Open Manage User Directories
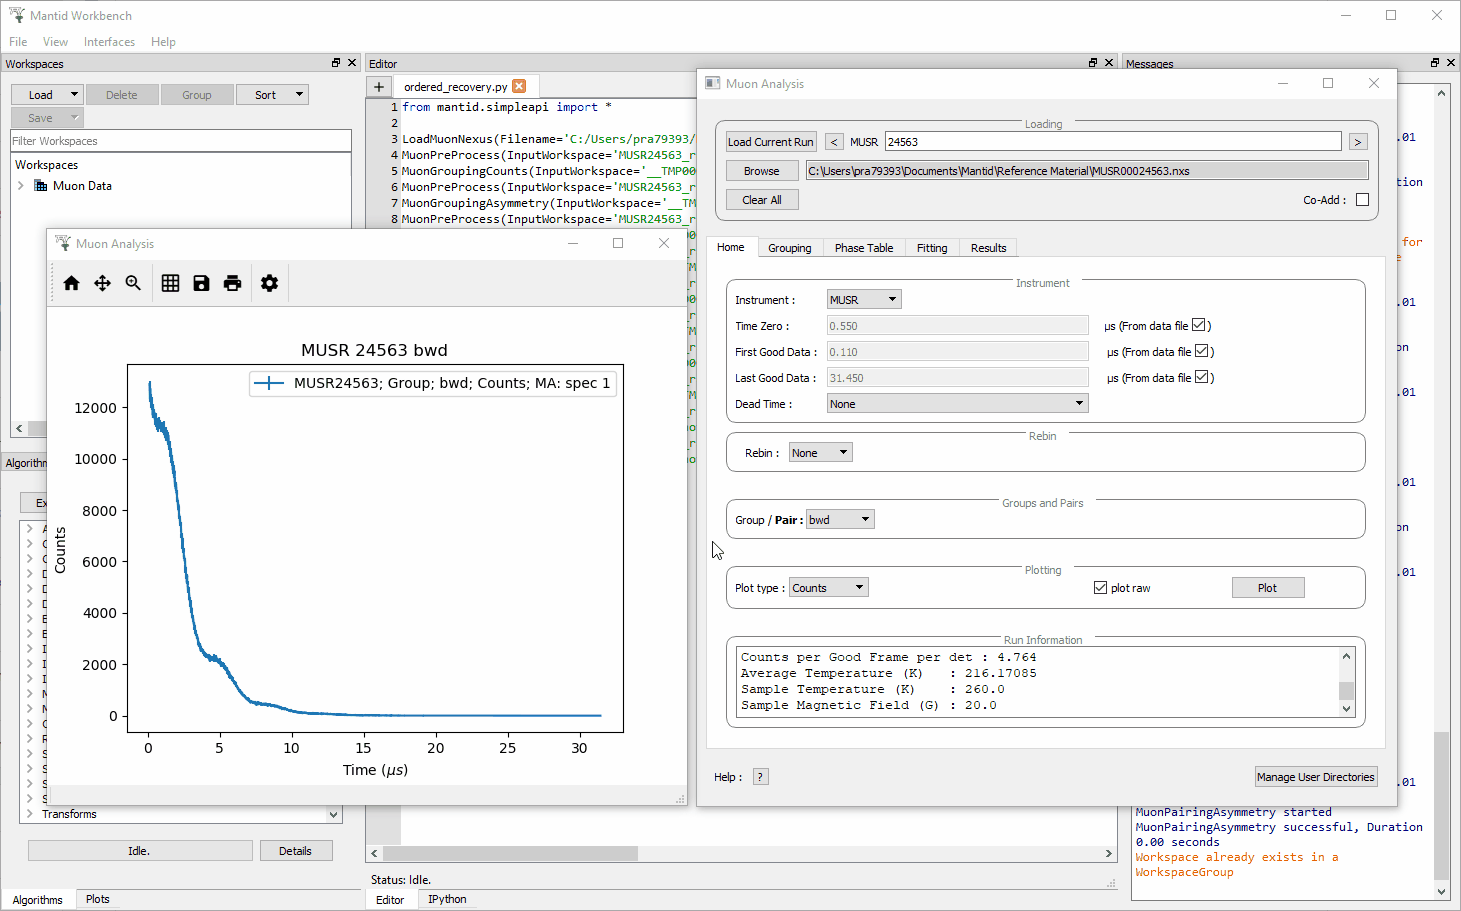Viewport: 1461px width, 911px height. (1316, 776)
